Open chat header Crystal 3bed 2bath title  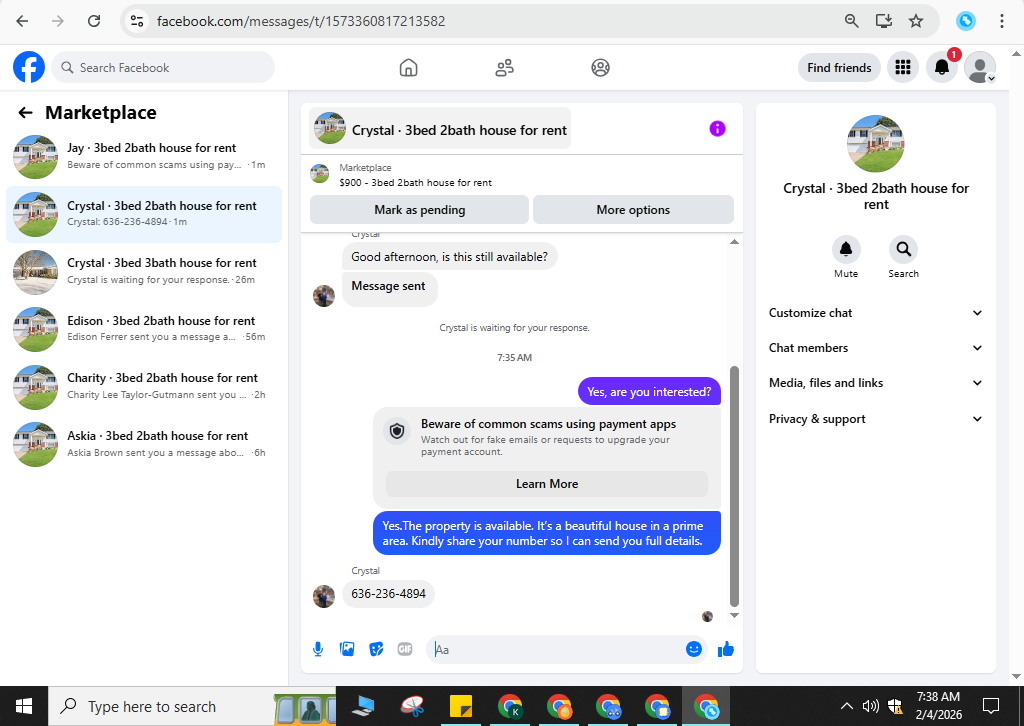pyautogui.click(x=440, y=129)
